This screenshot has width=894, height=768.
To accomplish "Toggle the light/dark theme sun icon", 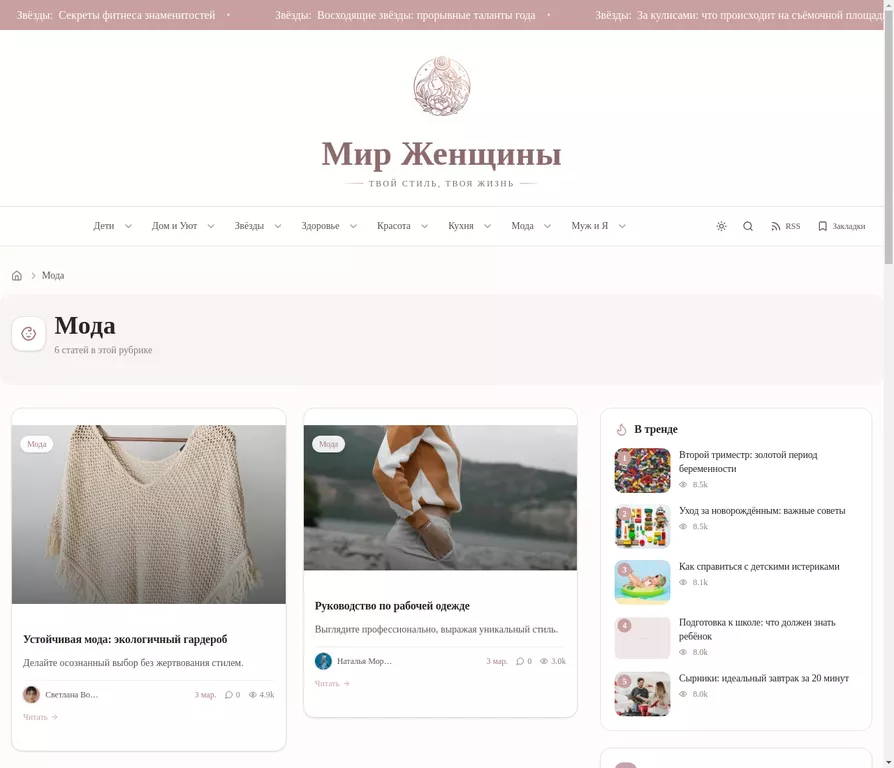I will point(721,226).
